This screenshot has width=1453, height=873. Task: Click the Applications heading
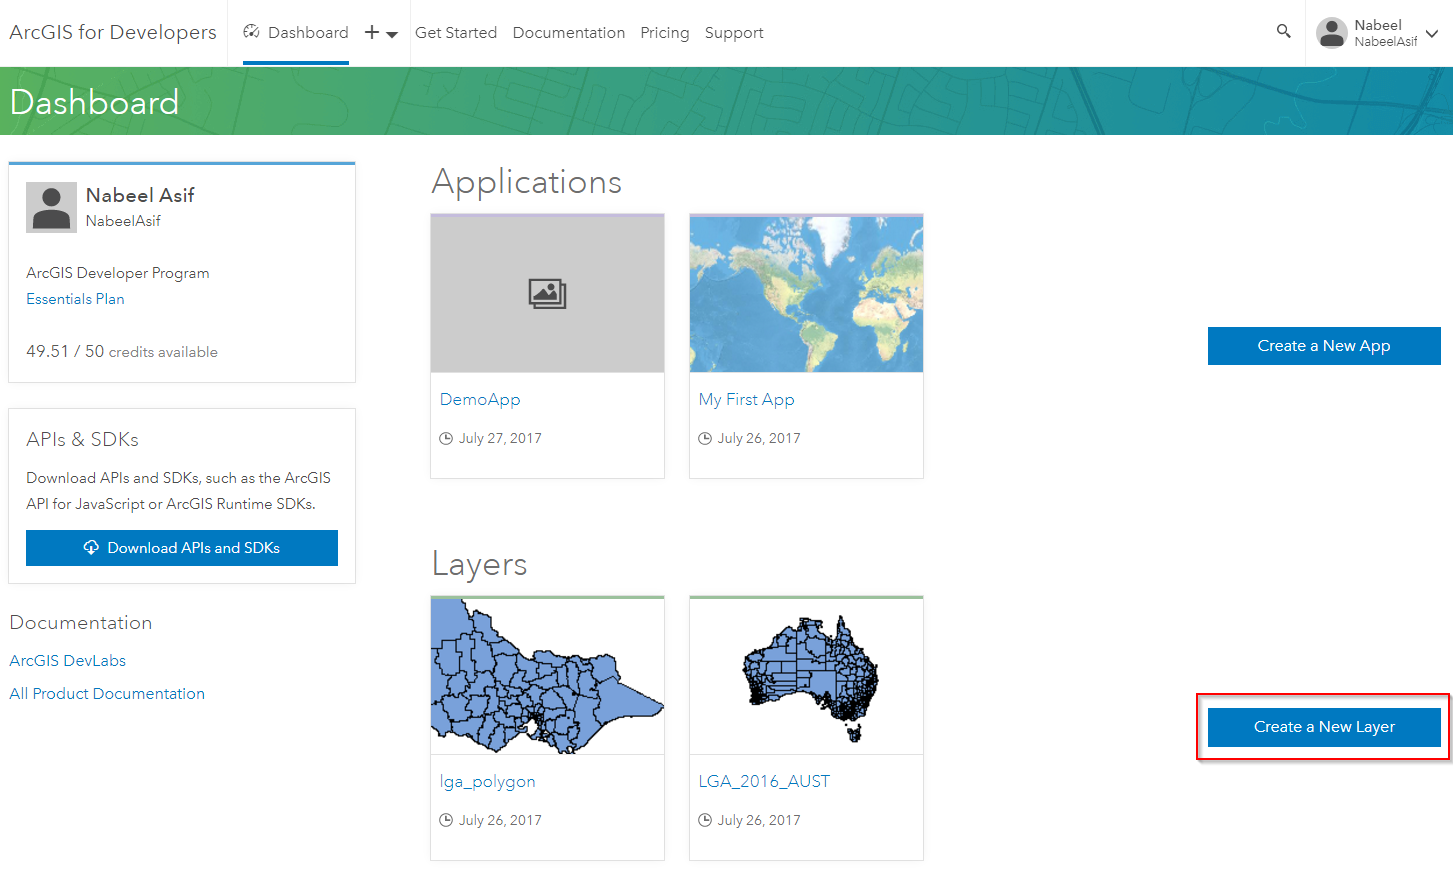tap(527, 182)
